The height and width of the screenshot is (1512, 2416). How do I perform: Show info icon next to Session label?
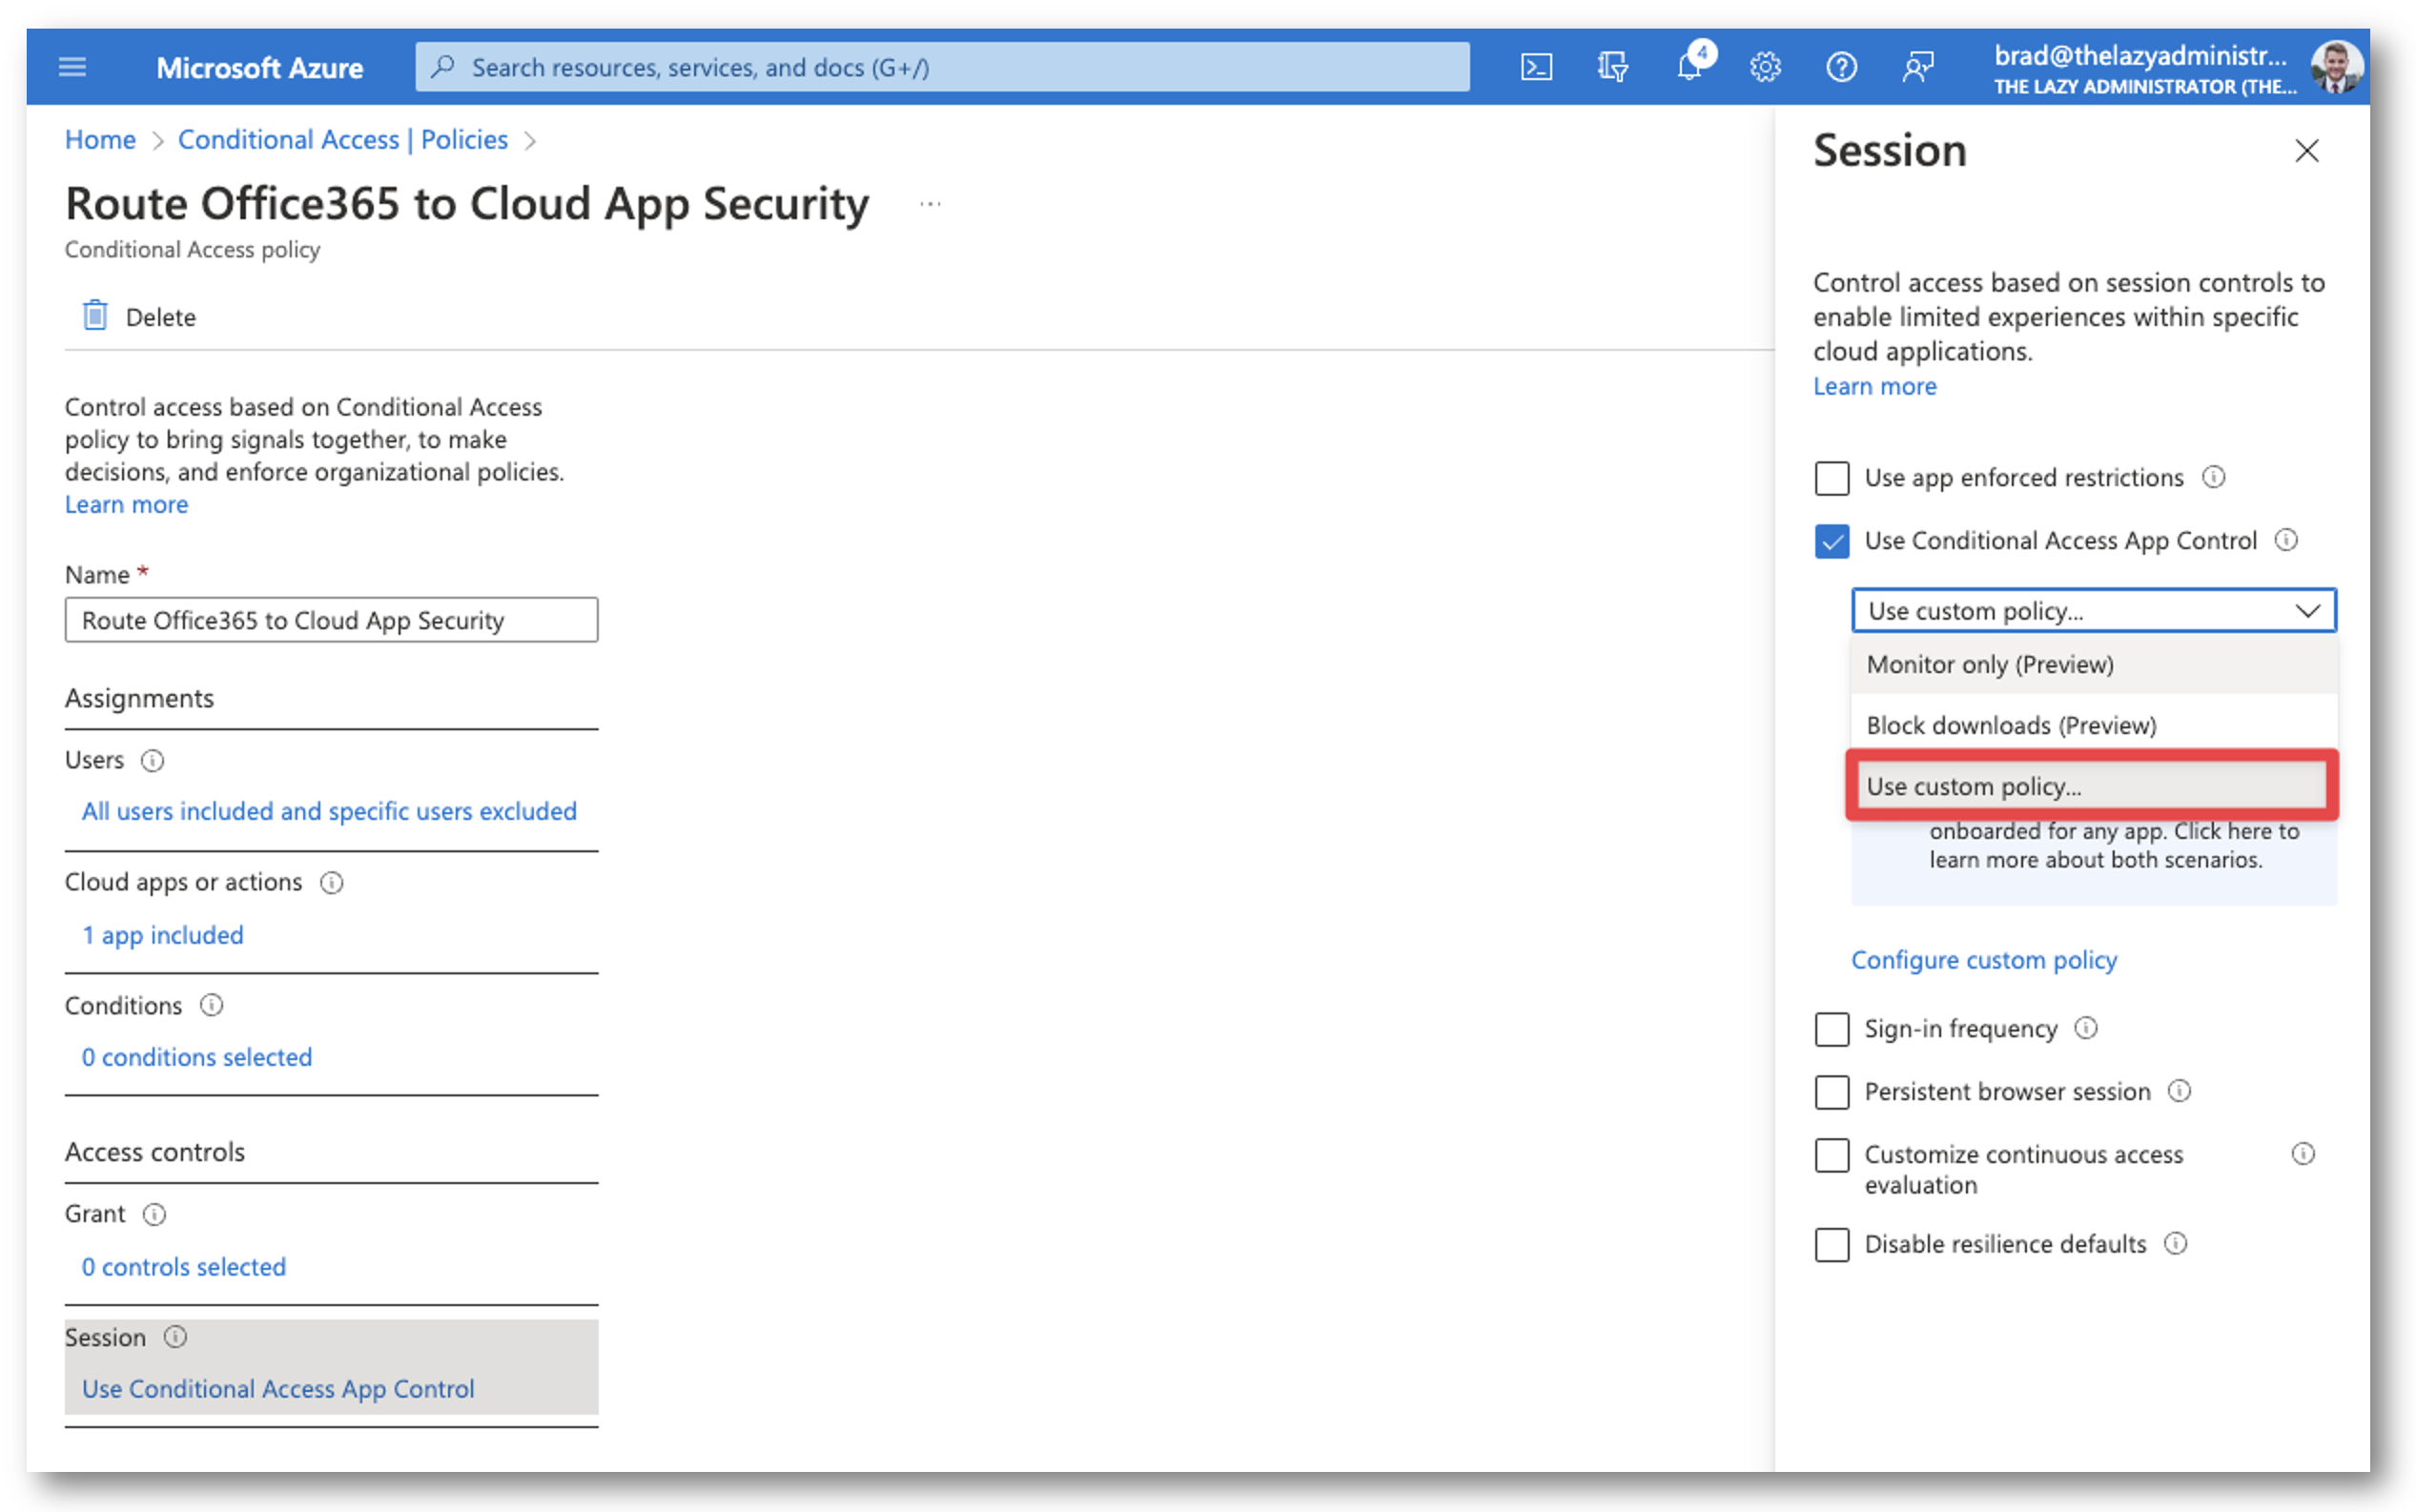coord(175,1337)
